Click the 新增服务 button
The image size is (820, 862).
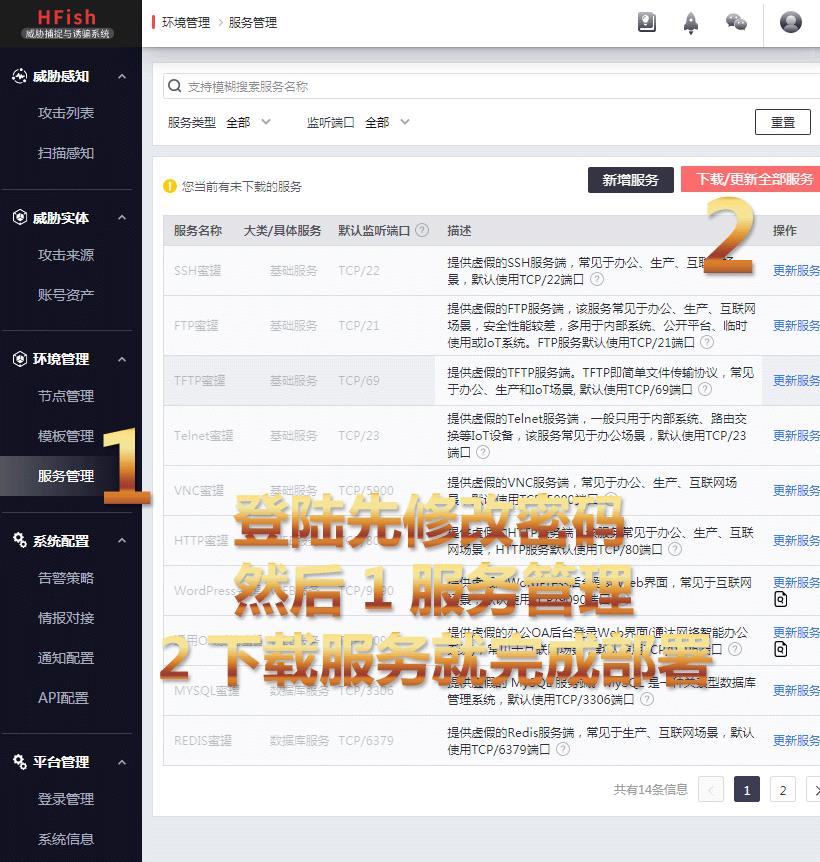[x=630, y=180]
